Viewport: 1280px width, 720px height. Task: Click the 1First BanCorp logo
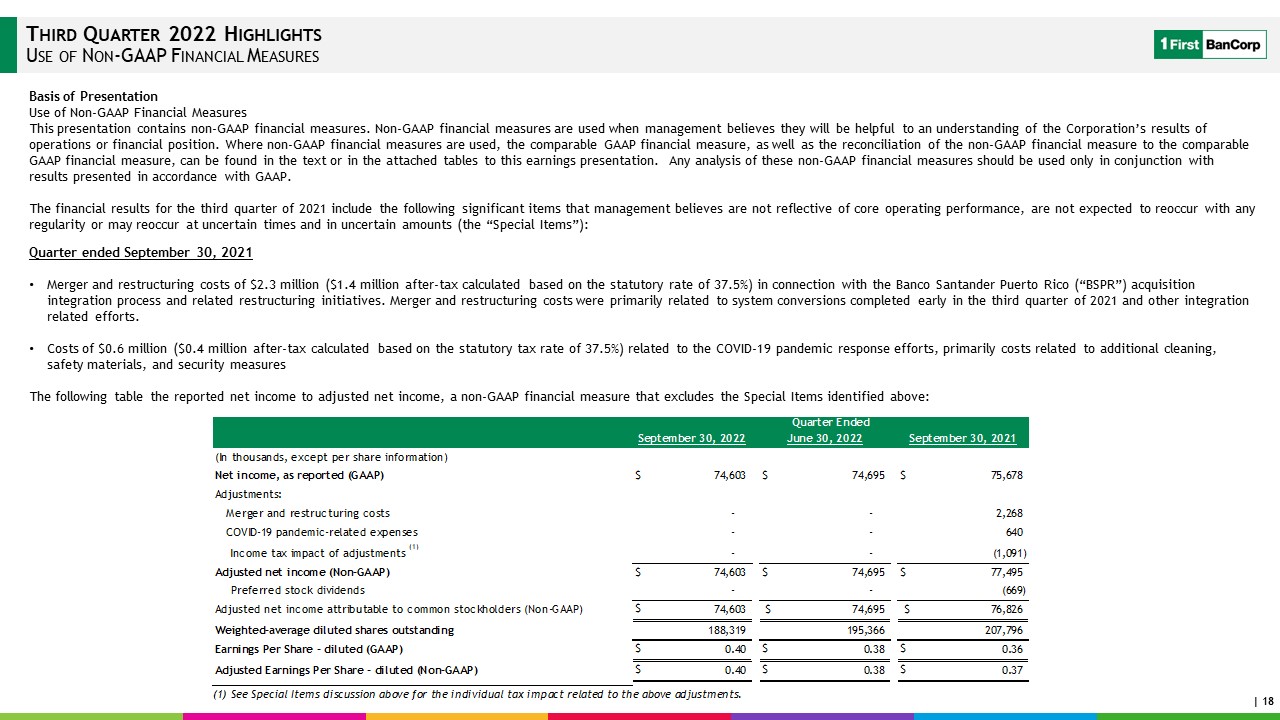tap(1210, 44)
